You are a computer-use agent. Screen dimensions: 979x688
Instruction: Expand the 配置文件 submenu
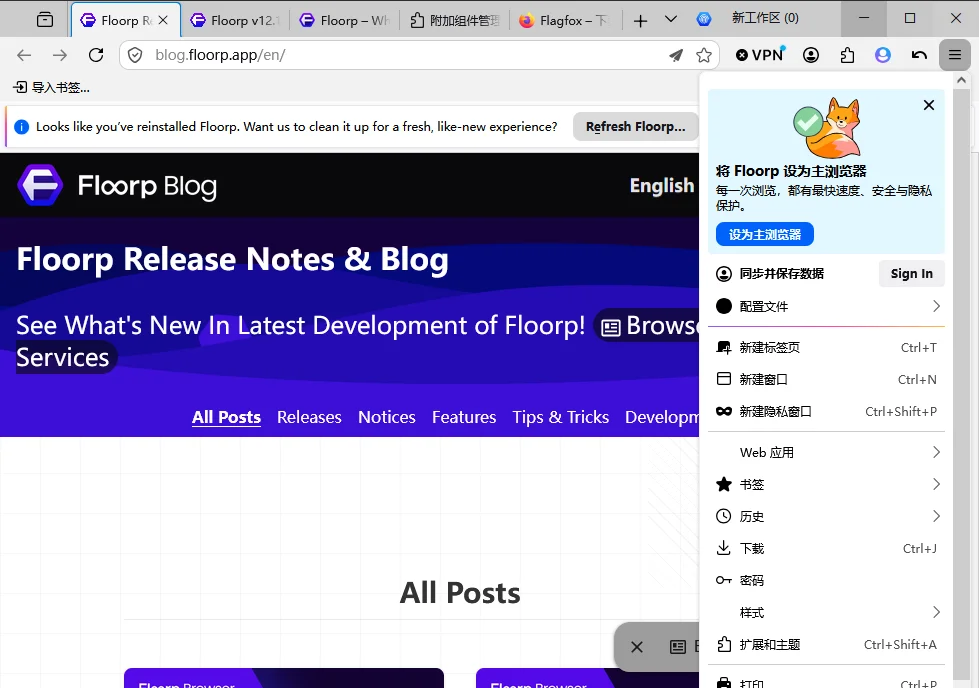[827, 306]
